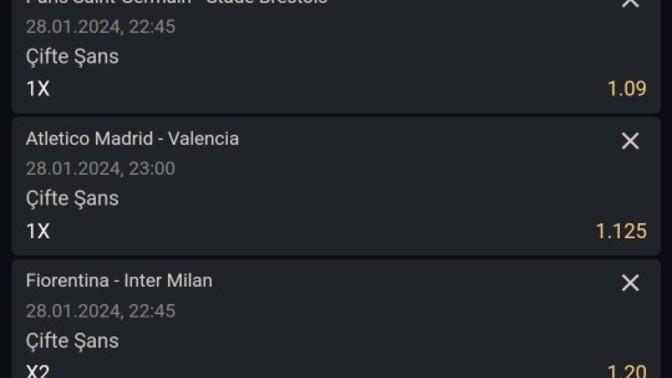Click Çifte Şans under Atletico Madrid match
The image size is (672, 378).
click(72, 198)
